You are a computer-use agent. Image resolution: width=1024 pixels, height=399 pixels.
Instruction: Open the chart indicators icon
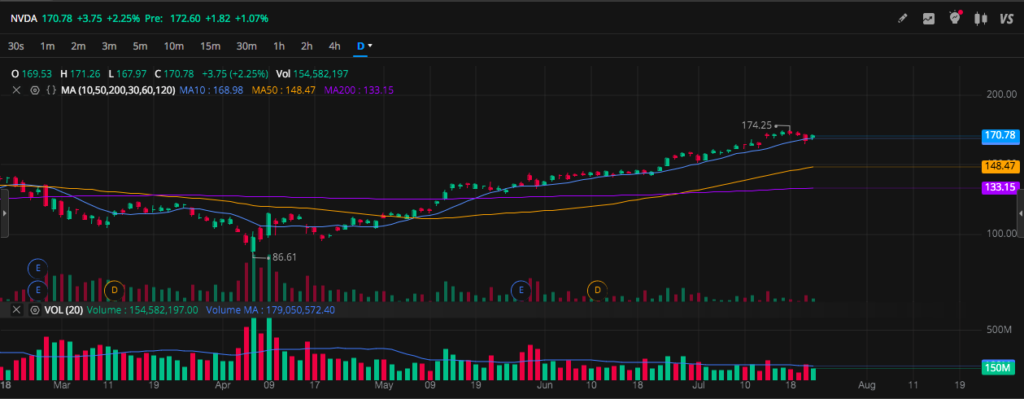click(x=928, y=19)
